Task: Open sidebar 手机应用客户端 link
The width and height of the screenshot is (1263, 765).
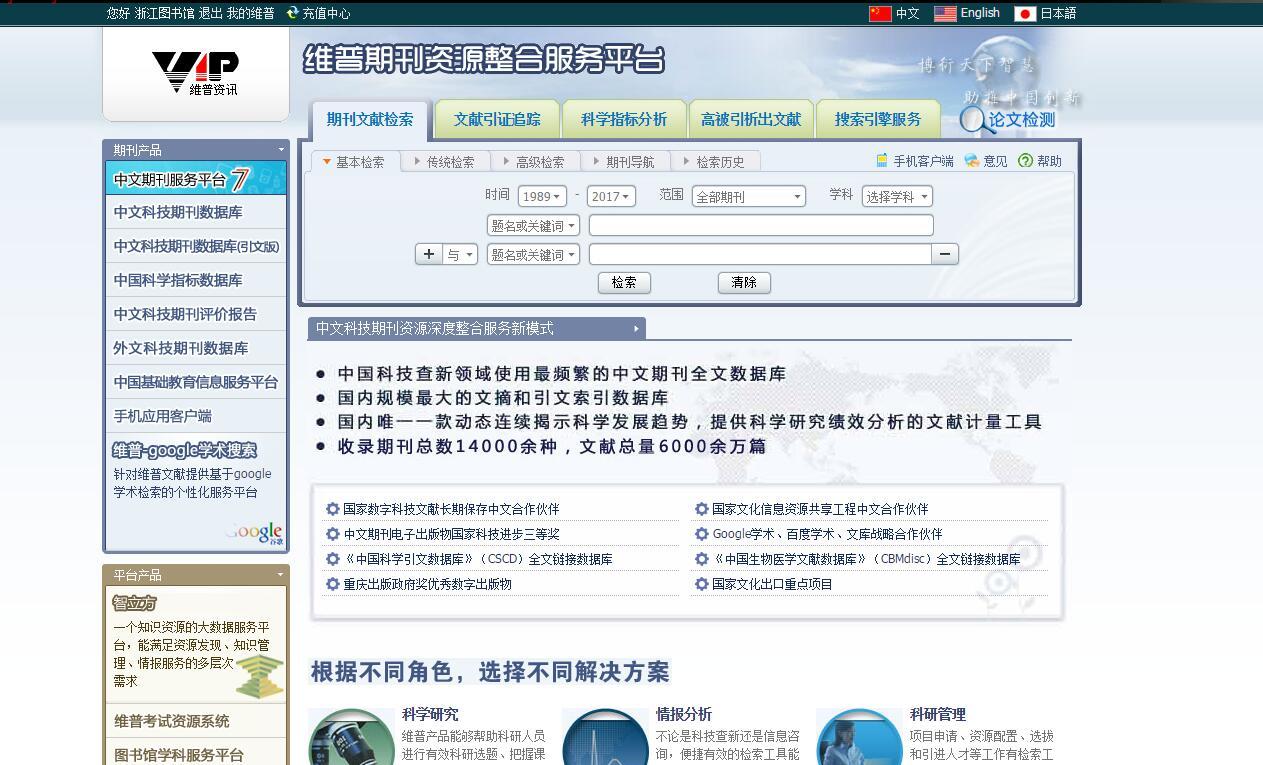Action: (163, 416)
